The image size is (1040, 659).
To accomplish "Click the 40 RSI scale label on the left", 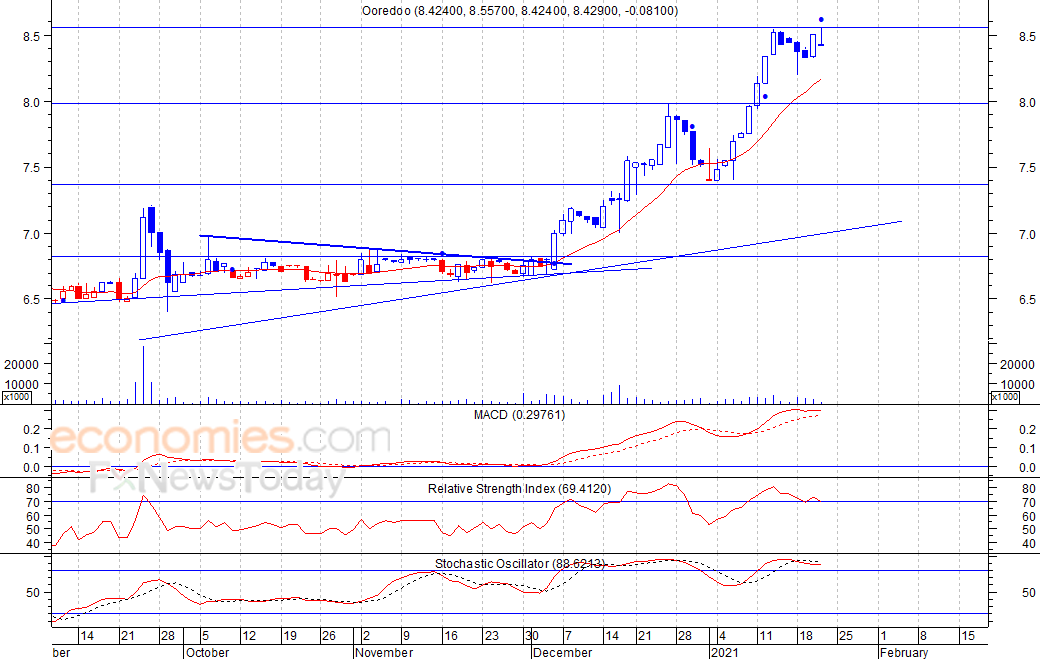I will coord(34,544).
